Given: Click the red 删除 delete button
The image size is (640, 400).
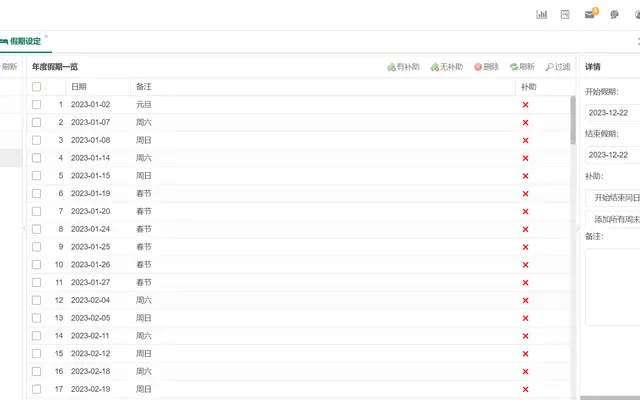Looking at the screenshot, I should (487, 67).
